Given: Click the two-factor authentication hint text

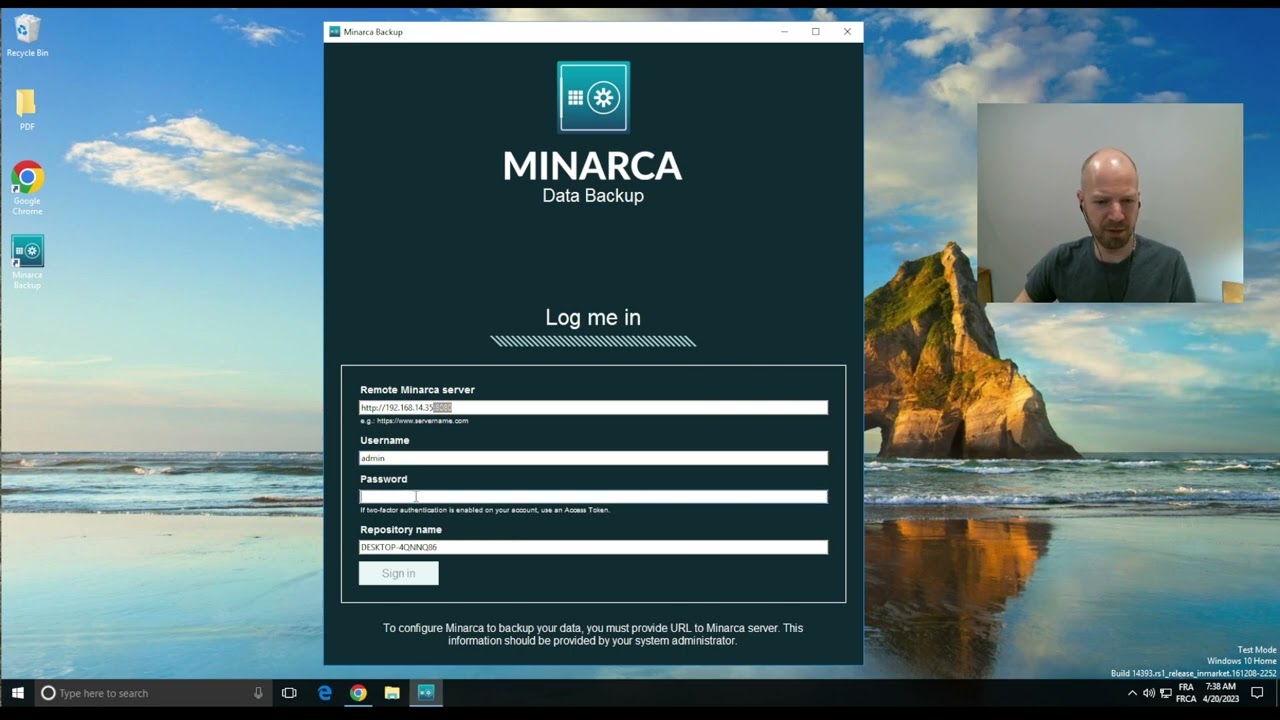Looking at the screenshot, I should point(485,510).
